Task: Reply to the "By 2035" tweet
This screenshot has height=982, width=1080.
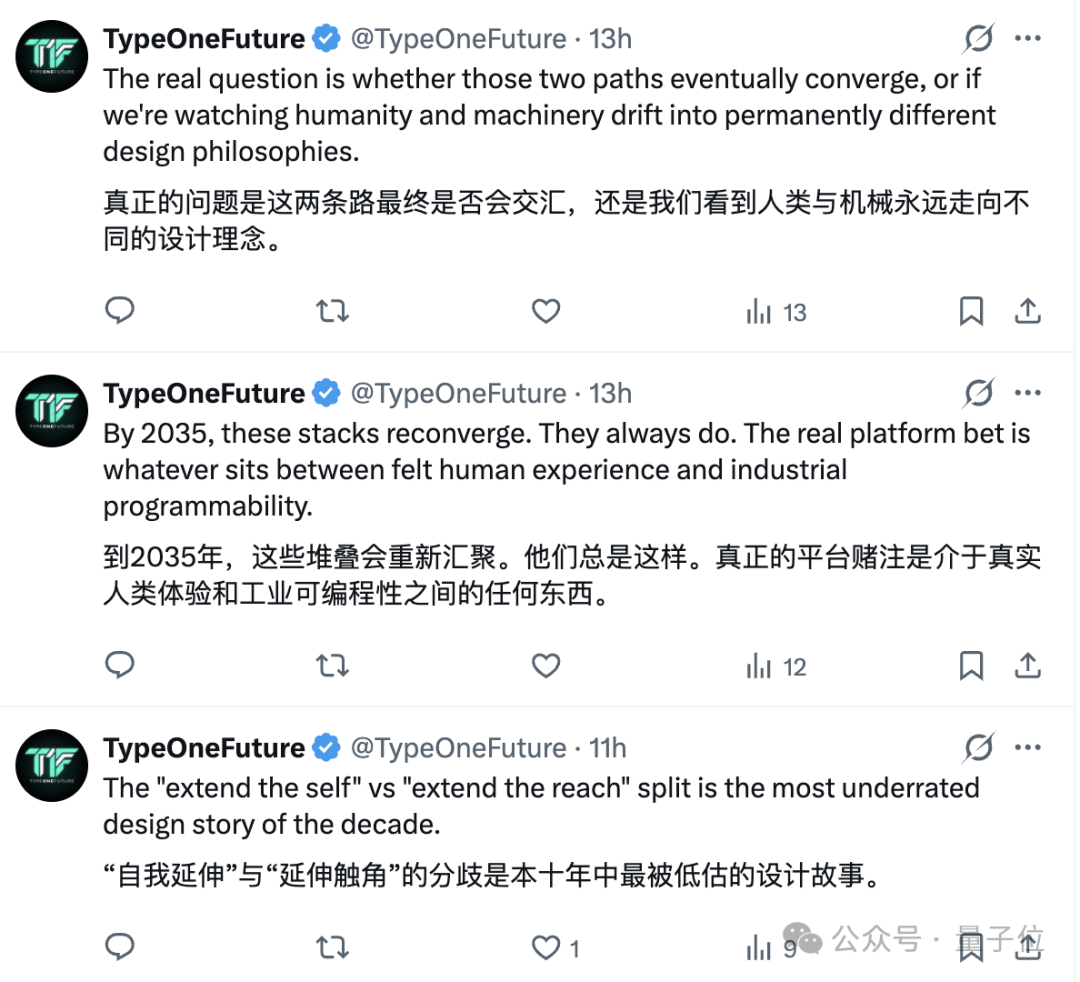Action: pyautogui.click(x=120, y=665)
